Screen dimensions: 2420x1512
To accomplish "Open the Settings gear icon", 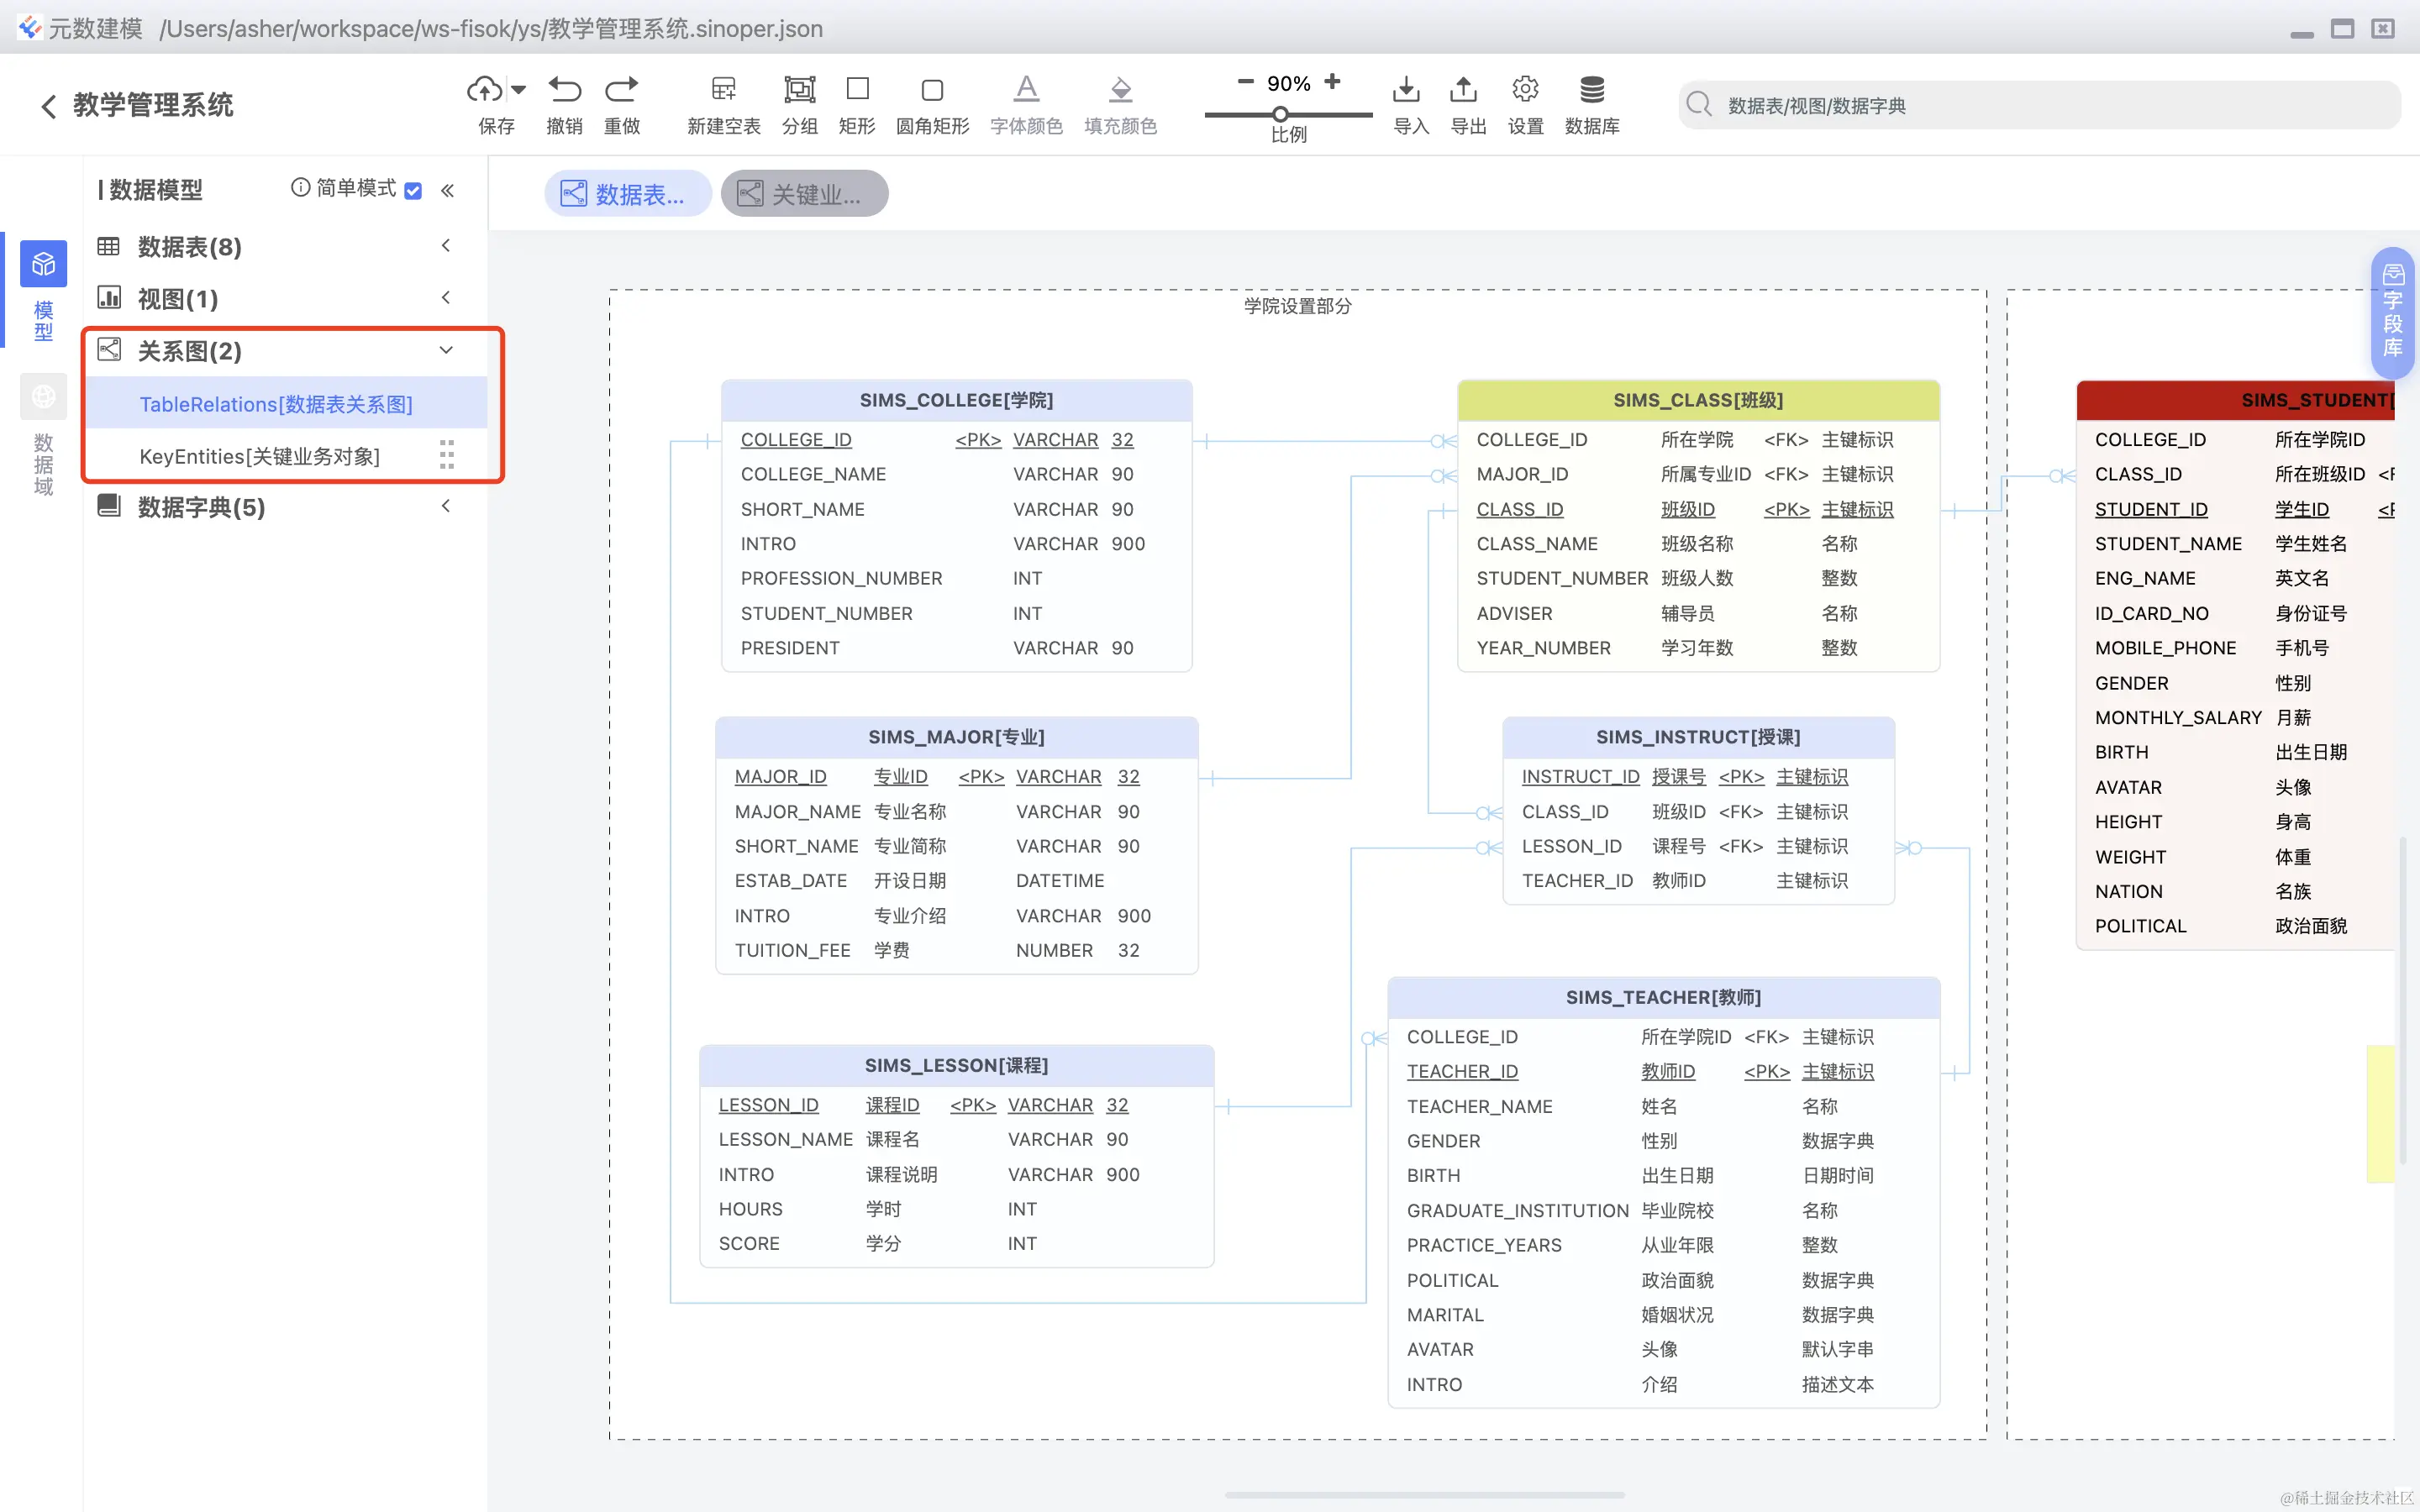I will (x=1525, y=90).
